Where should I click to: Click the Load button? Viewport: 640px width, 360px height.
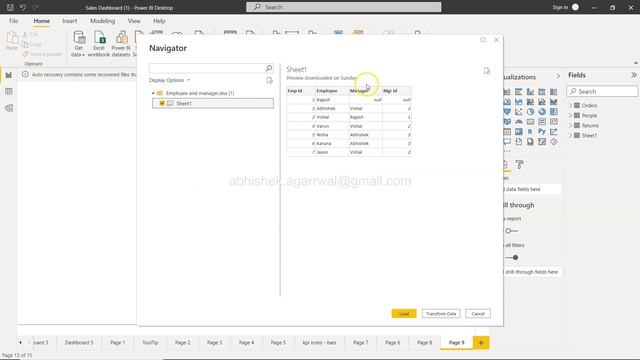tap(404, 313)
